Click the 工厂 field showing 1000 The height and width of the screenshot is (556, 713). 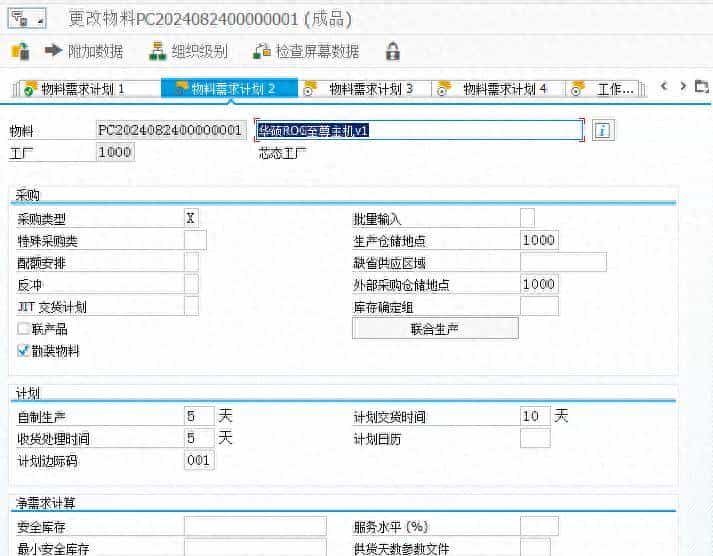(x=115, y=152)
